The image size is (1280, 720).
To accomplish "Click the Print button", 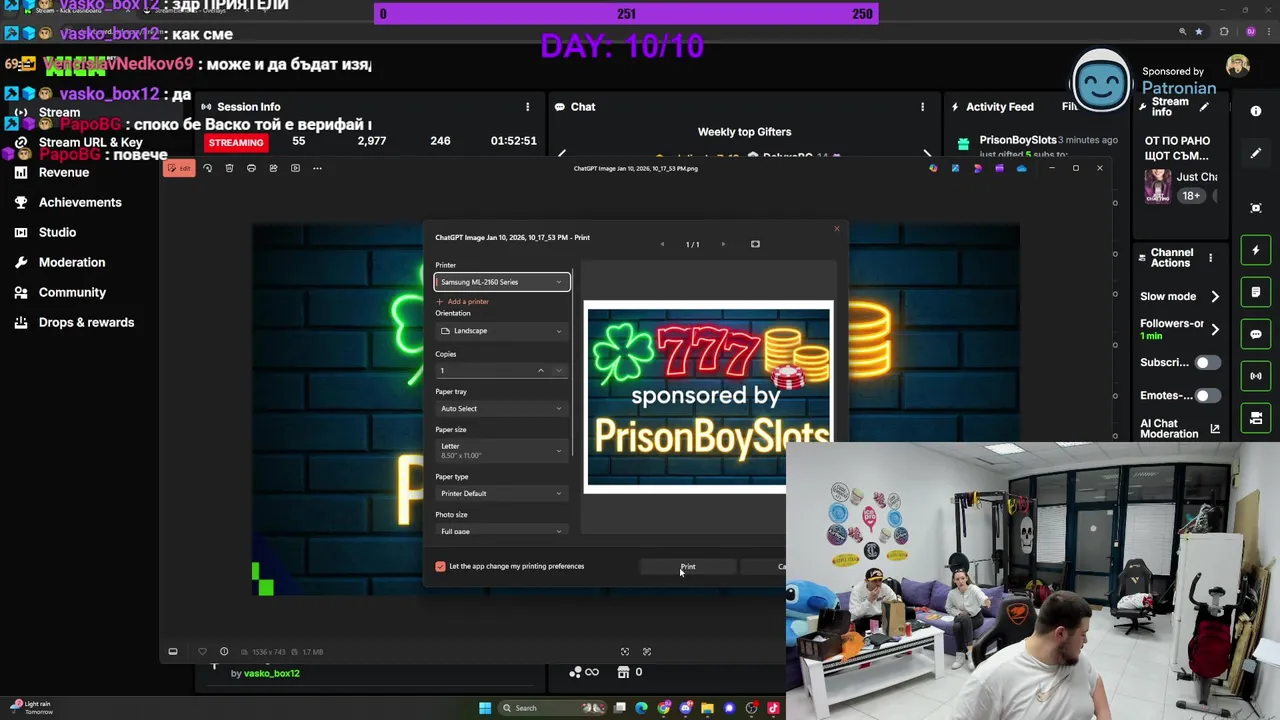I will click(688, 567).
